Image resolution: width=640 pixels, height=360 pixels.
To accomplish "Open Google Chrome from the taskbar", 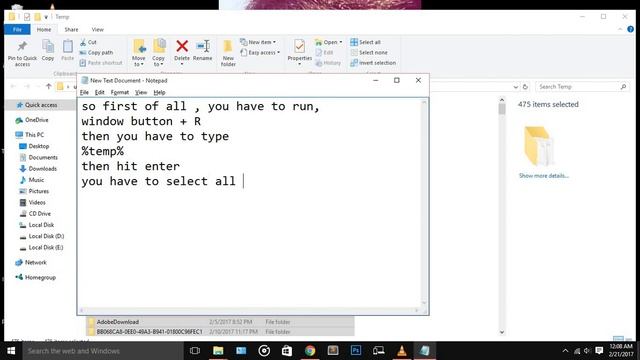I will [310, 351].
